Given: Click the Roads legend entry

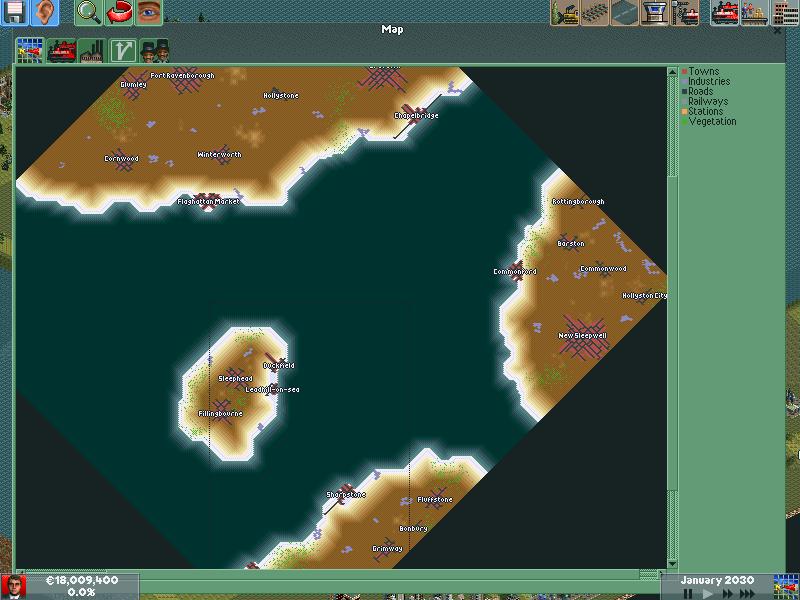Looking at the screenshot, I should [x=697, y=91].
